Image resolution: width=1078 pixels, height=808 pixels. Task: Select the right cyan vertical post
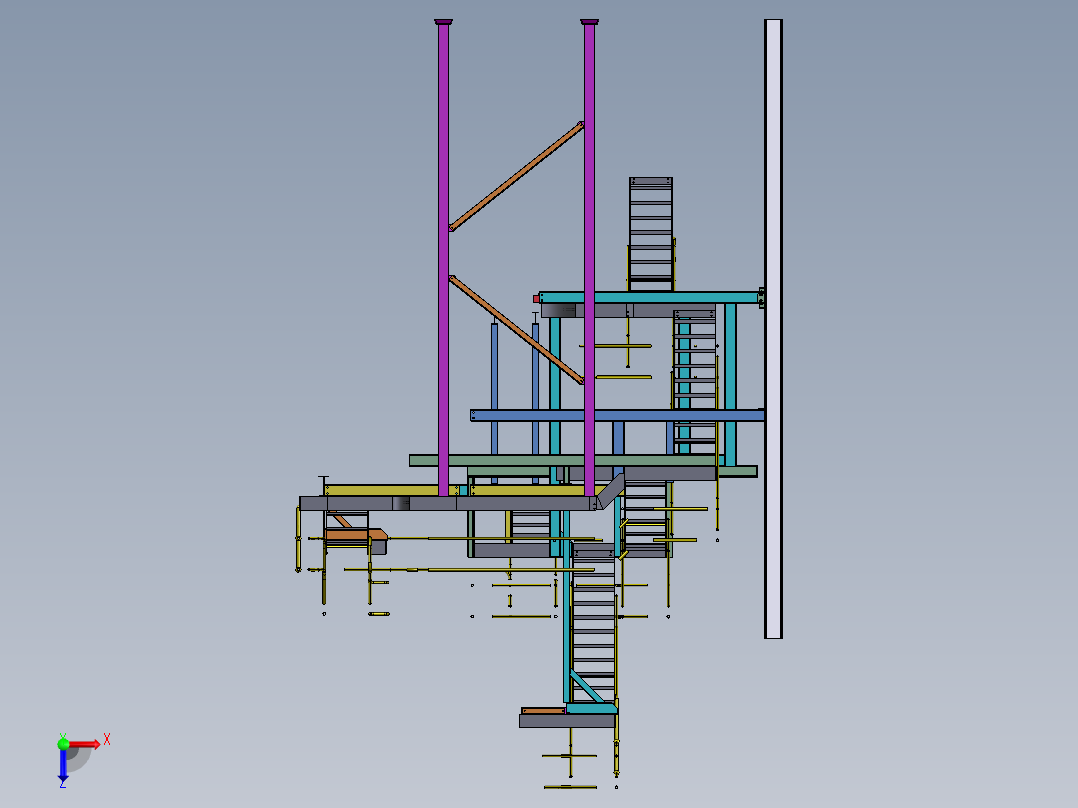click(x=730, y=384)
